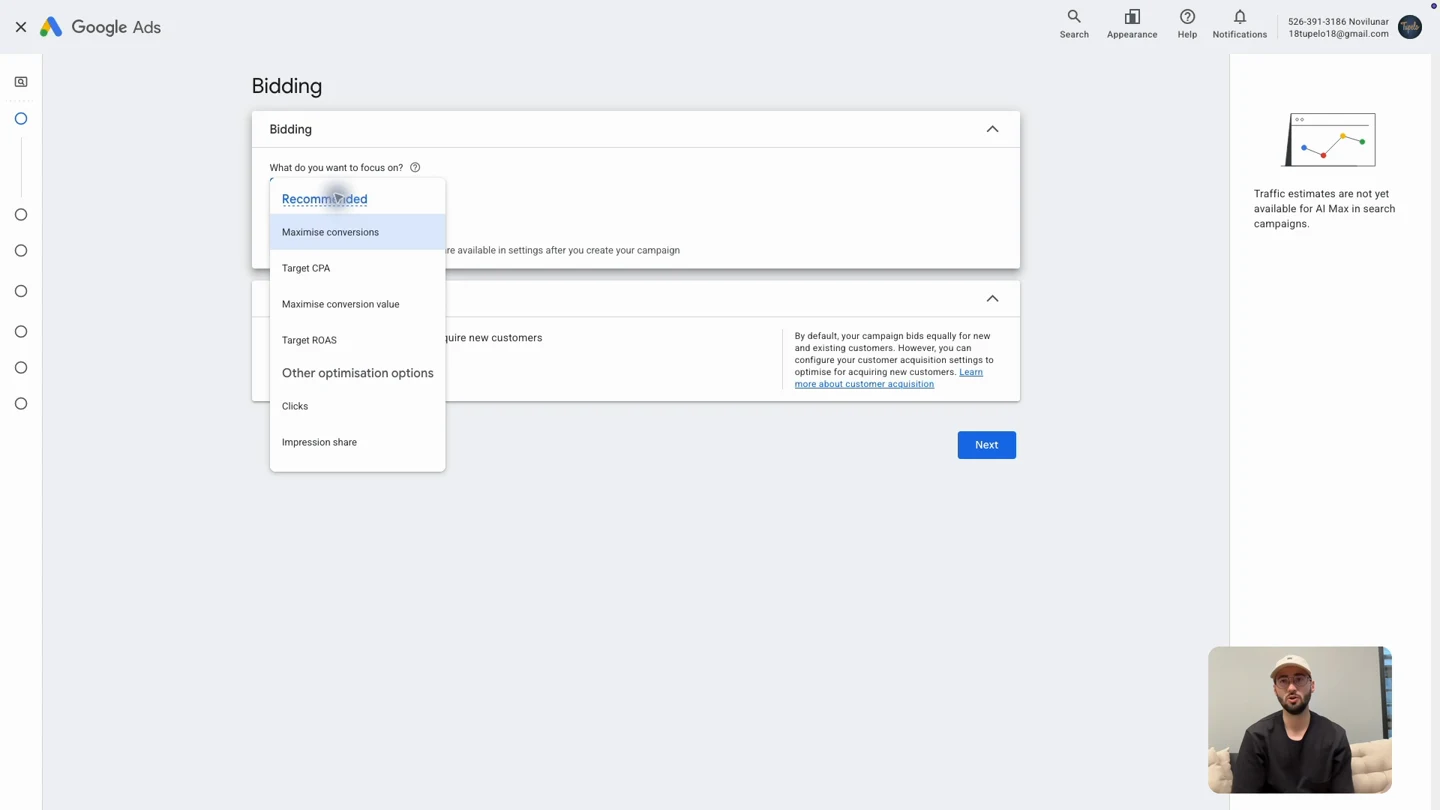Collapse the customer acquisition section chevron

[992, 298]
